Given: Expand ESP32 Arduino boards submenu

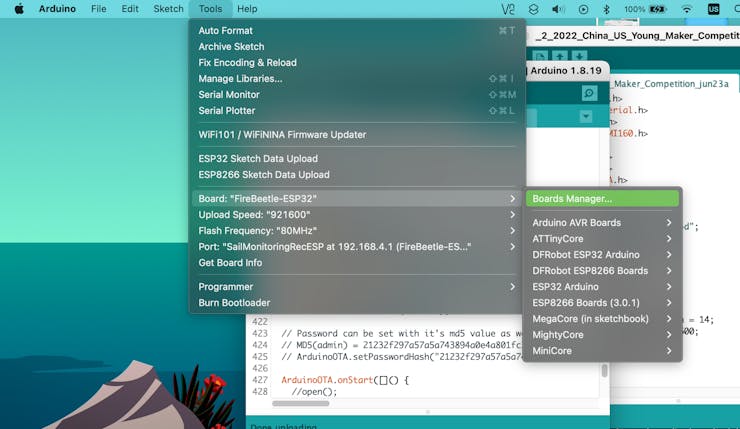Looking at the screenshot, I should coord(602,287).
